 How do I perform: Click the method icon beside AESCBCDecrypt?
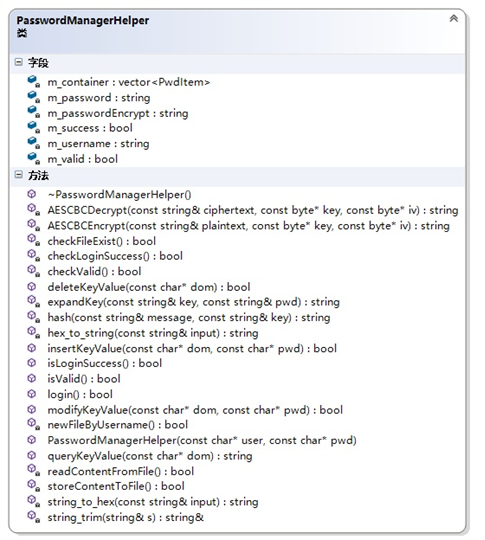[33, 209]
